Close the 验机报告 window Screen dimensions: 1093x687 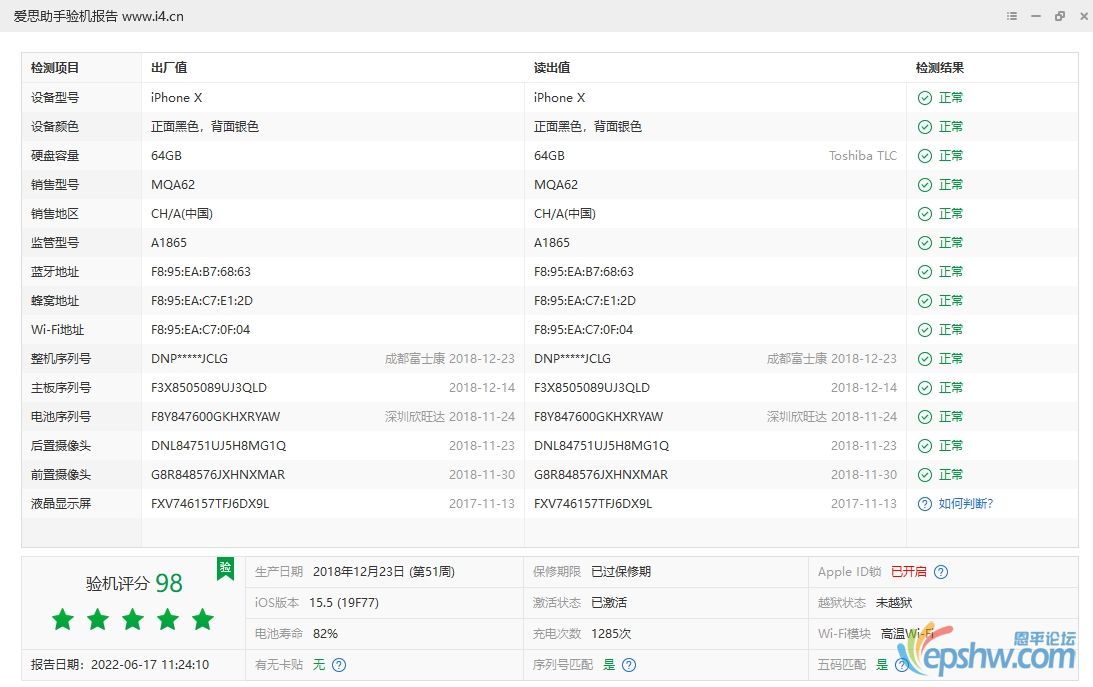coord(1084,16)
